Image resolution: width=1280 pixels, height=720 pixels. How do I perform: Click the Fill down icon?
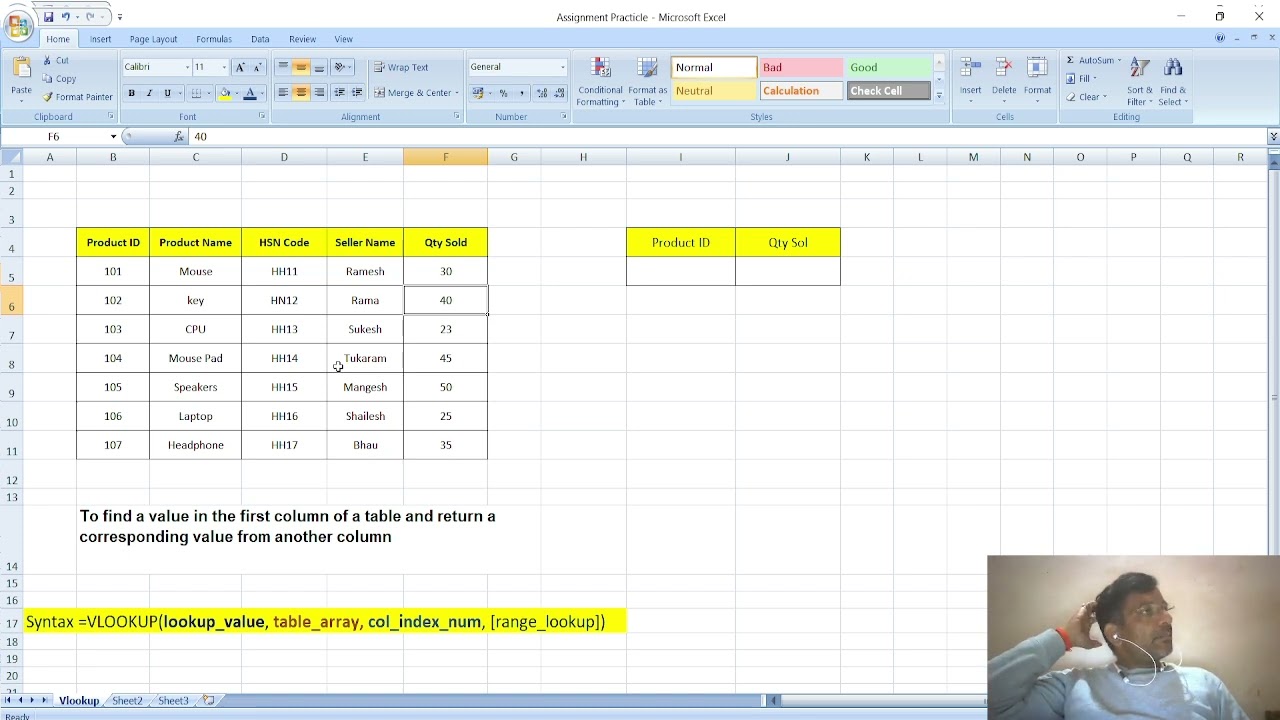pyautogui.click(x=1070, y=79)
